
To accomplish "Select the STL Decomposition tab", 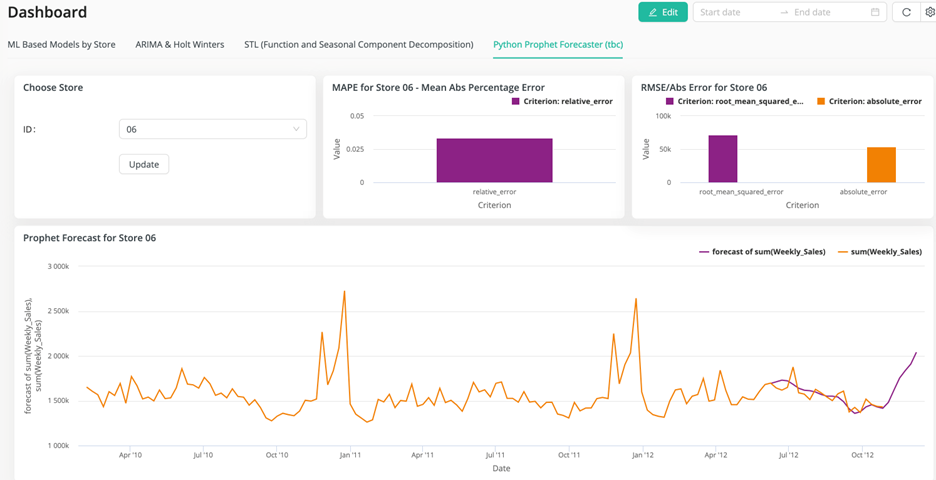I will pyautogui.click(x=357, y=45).
